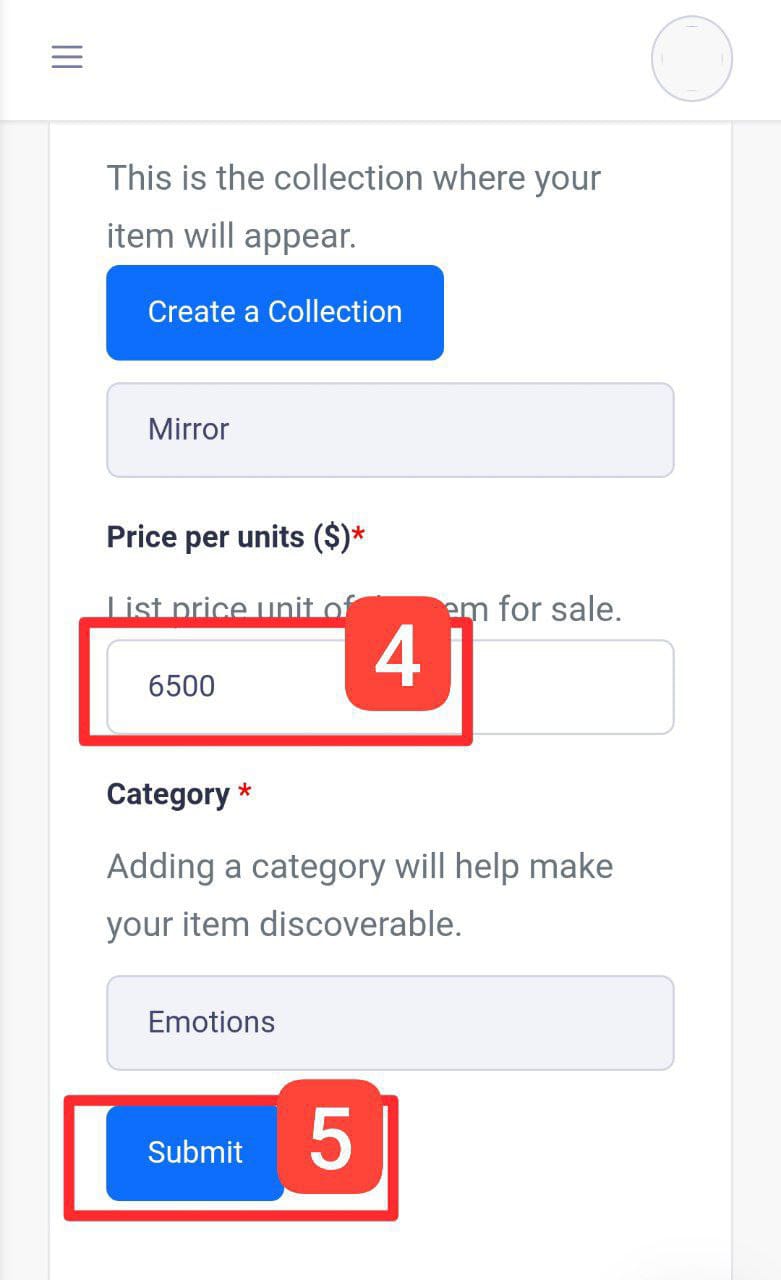Screen dimensions: 781x1280
Task: Open the profile avatar circle
Action: pos(691,59)
